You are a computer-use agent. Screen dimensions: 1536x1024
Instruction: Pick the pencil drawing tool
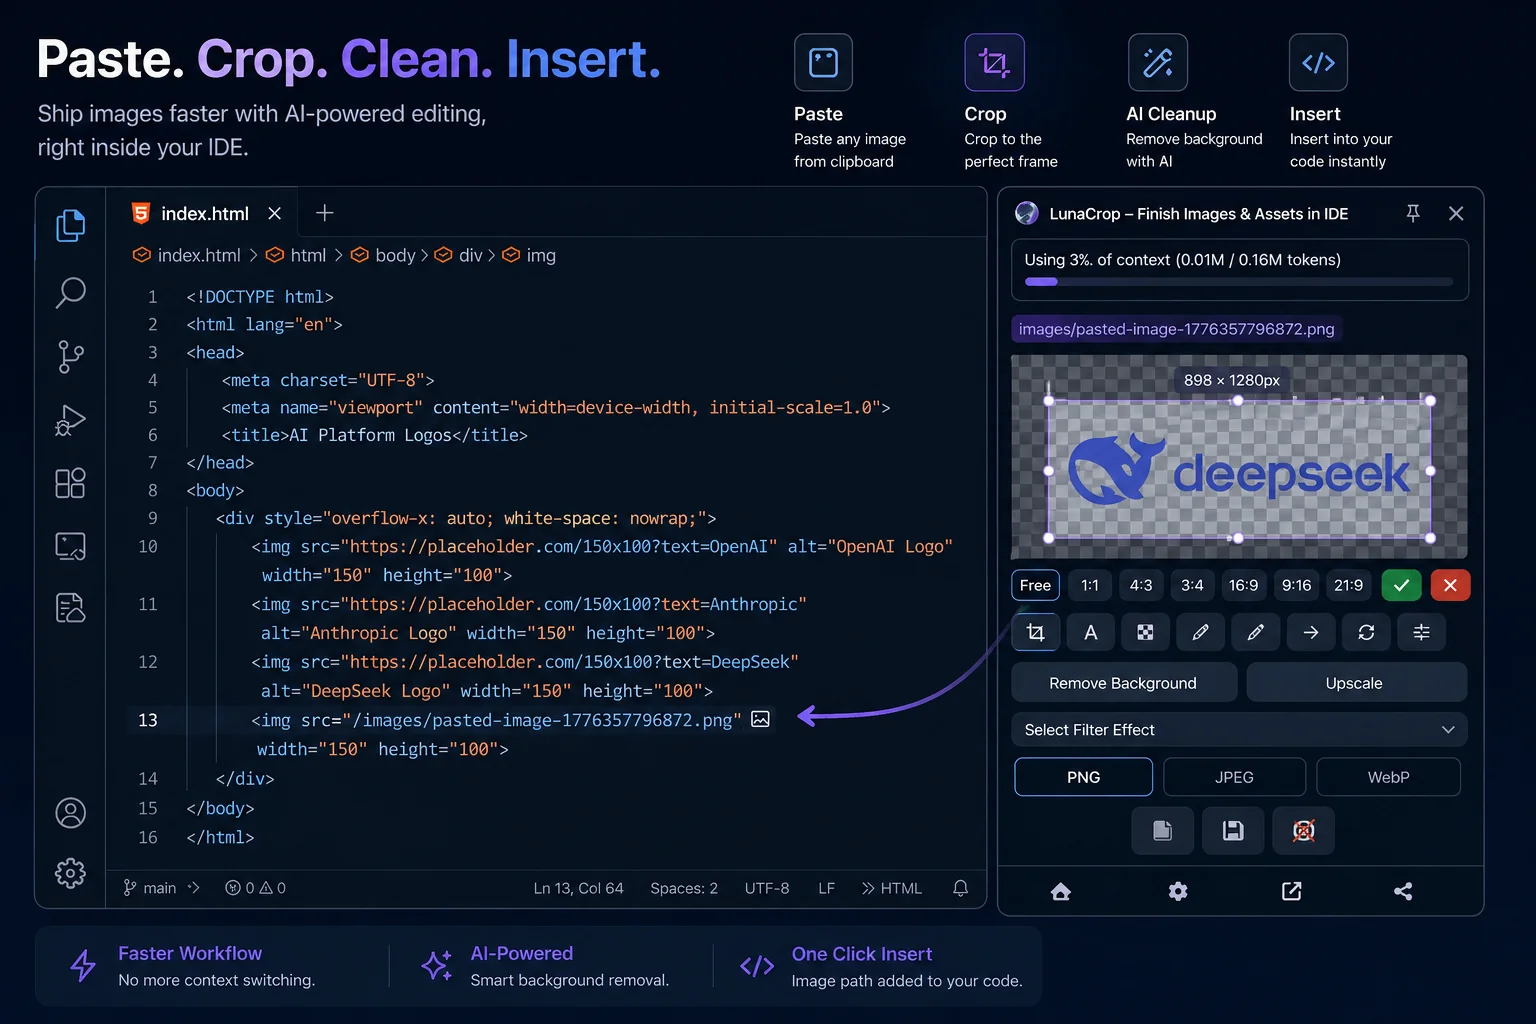point(1200,632)
